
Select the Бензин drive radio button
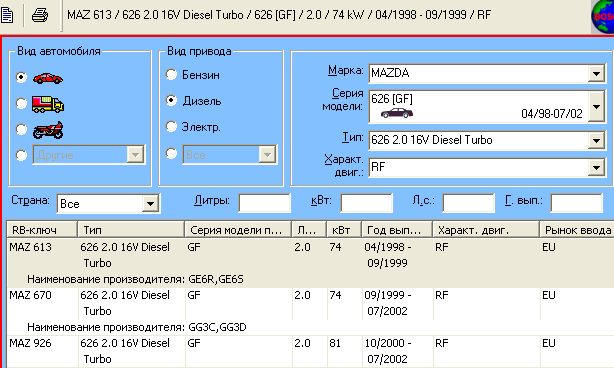point(171,74)
